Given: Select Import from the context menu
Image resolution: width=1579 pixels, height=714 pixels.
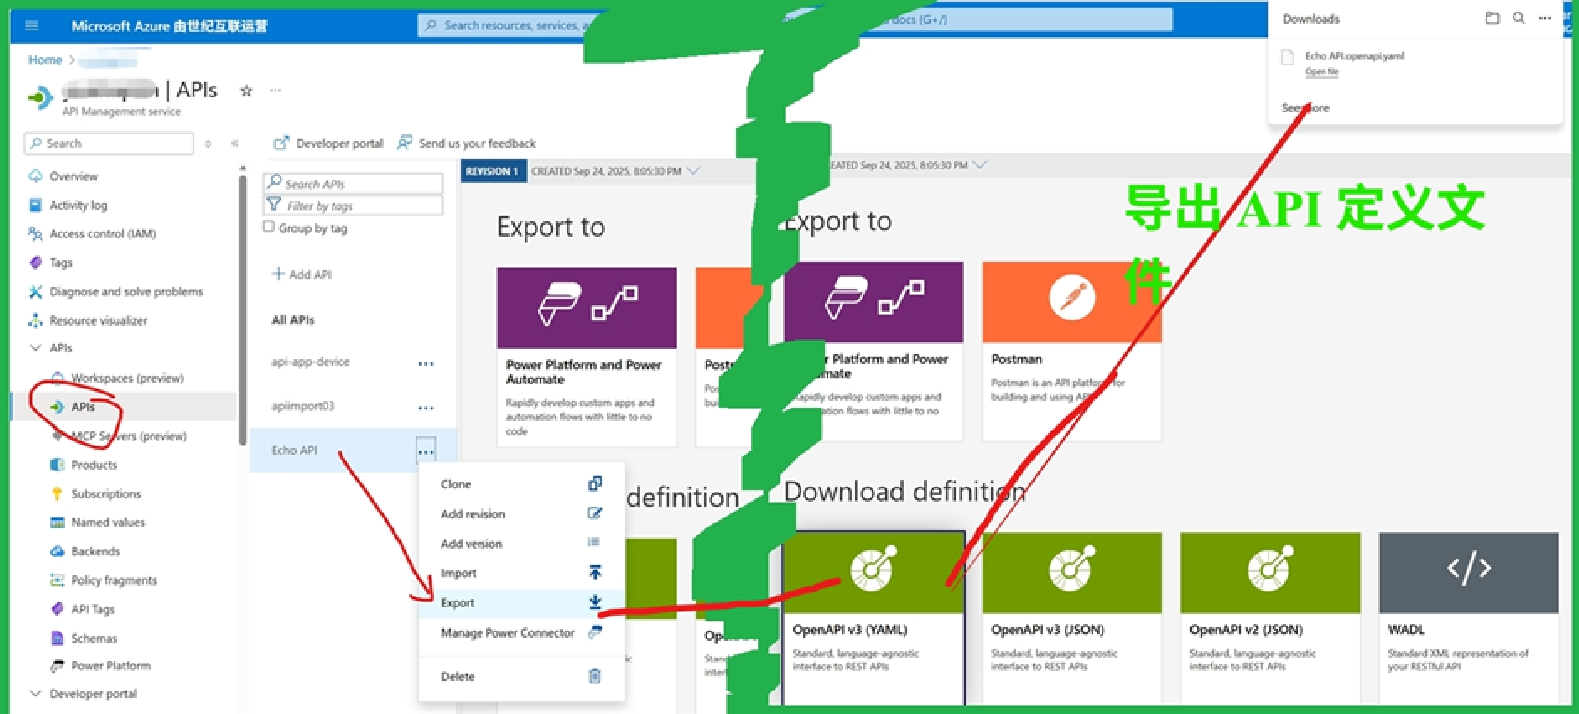Looking at the screenshot, I should (x=521, y=573).
